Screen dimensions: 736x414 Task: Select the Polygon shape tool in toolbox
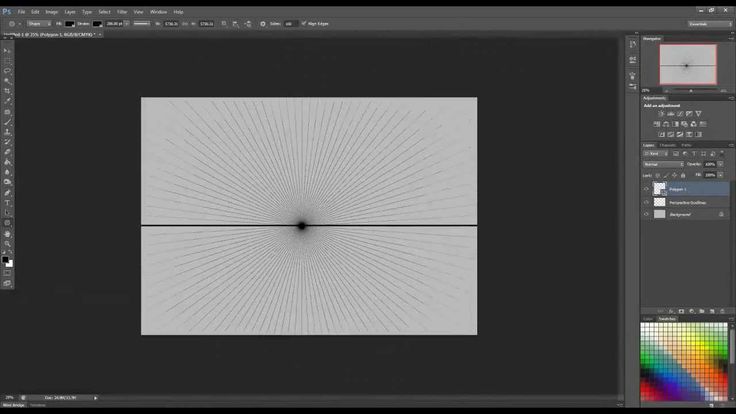(x=7, y=223)
